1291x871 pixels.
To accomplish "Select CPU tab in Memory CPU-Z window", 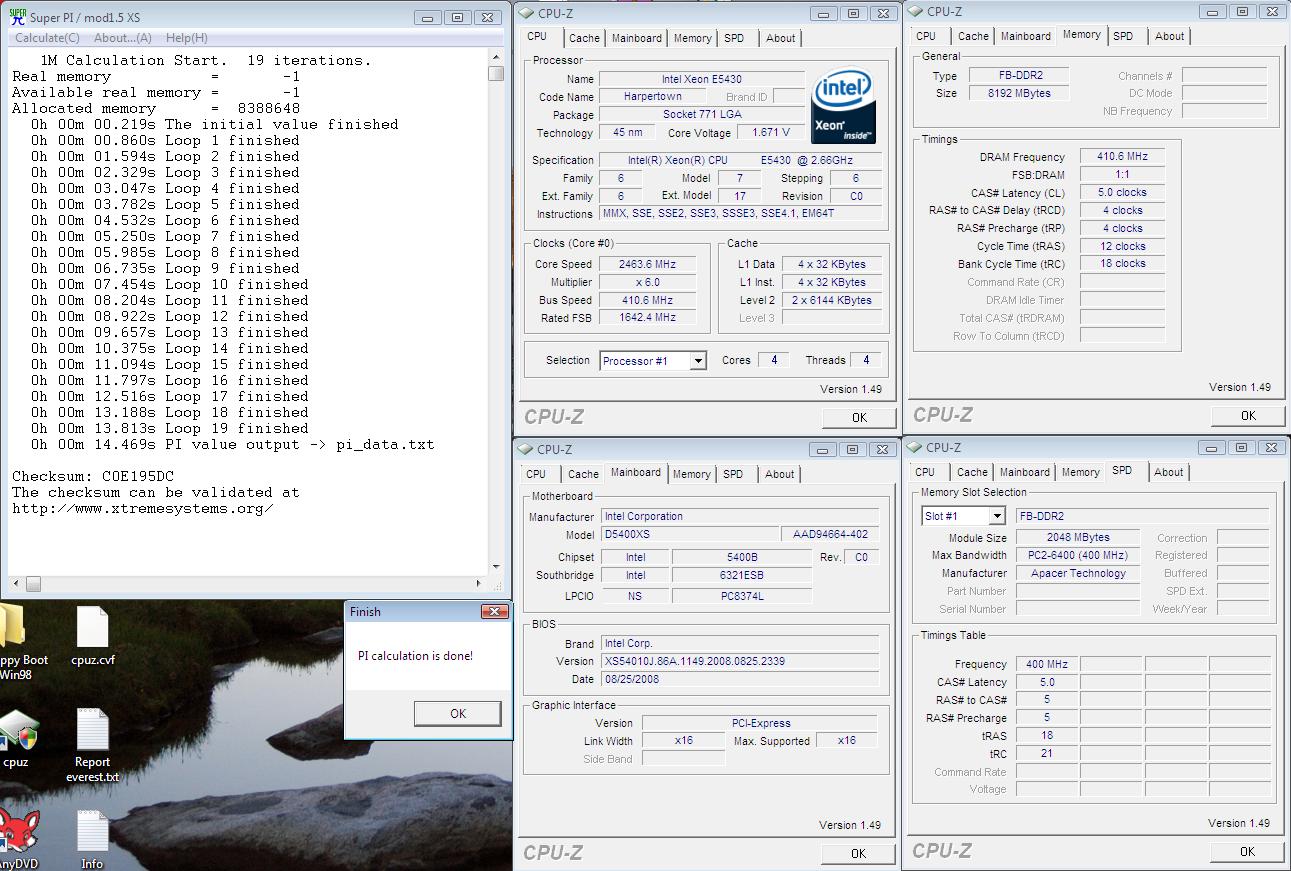I will 926,36.
